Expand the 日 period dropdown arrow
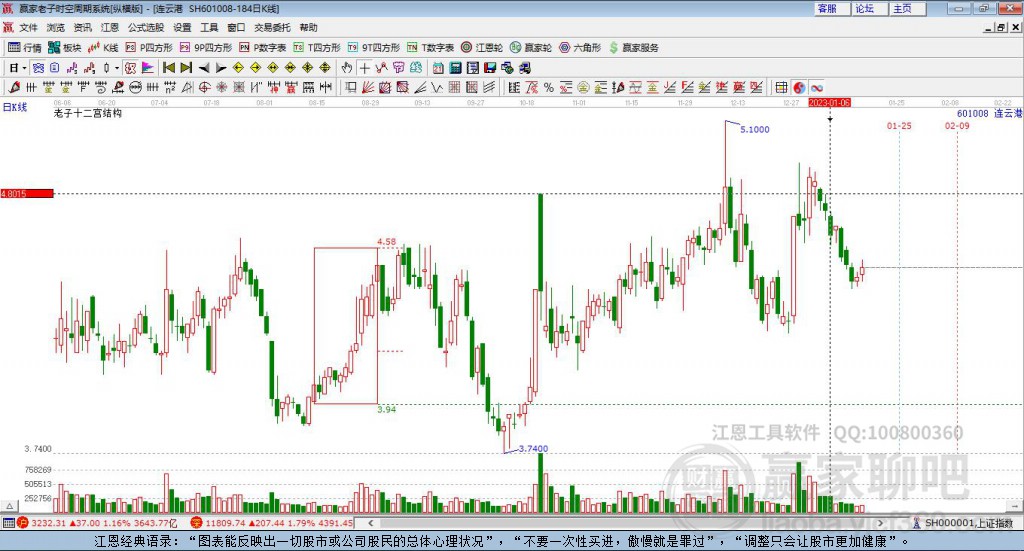This screenshot has width=1024, height=551. pos(24,67)
